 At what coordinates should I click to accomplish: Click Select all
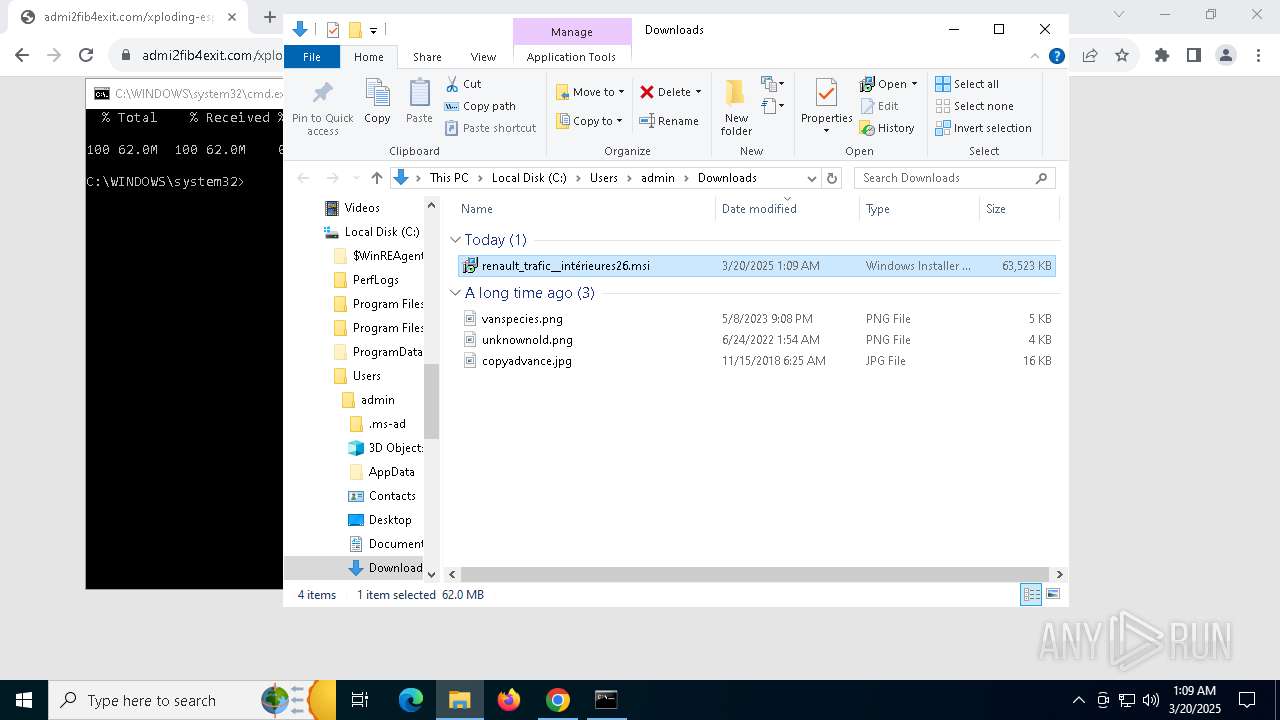pyautogui.click(x=967, y=84)
